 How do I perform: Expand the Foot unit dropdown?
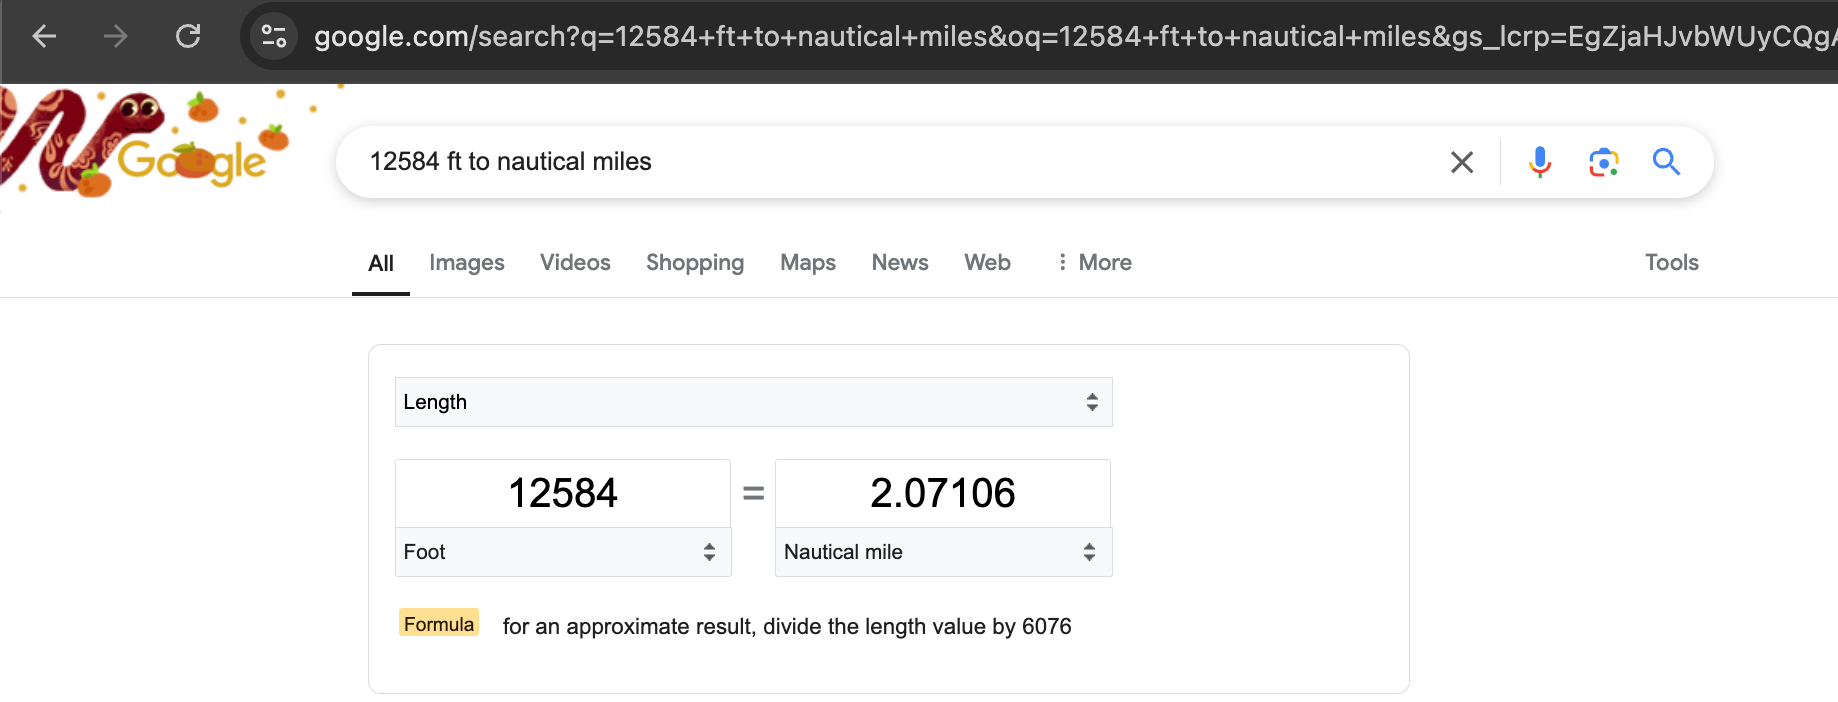click(x=563, y=552)
